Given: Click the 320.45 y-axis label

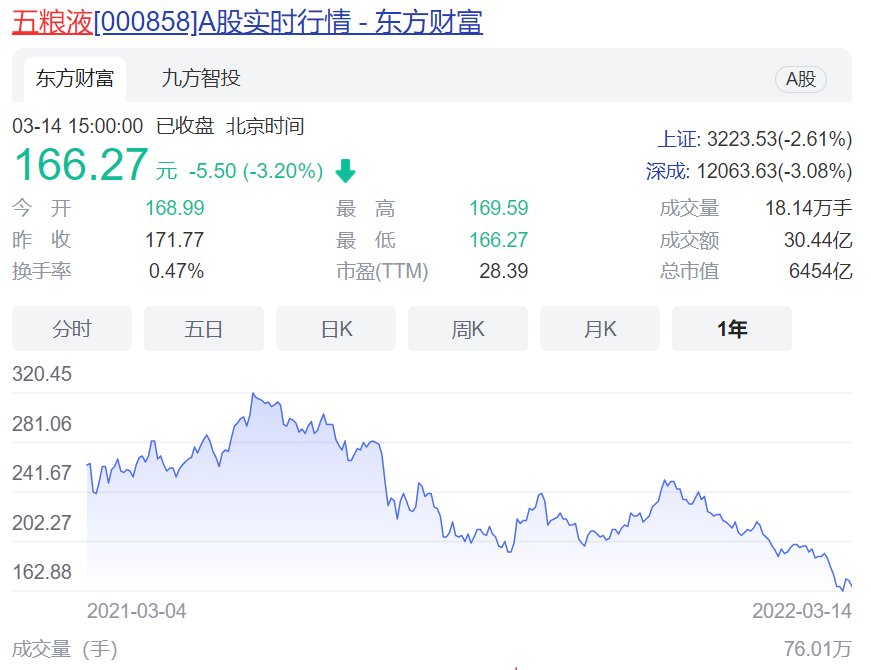Looking at the screenshot, I should coord(42,374).
